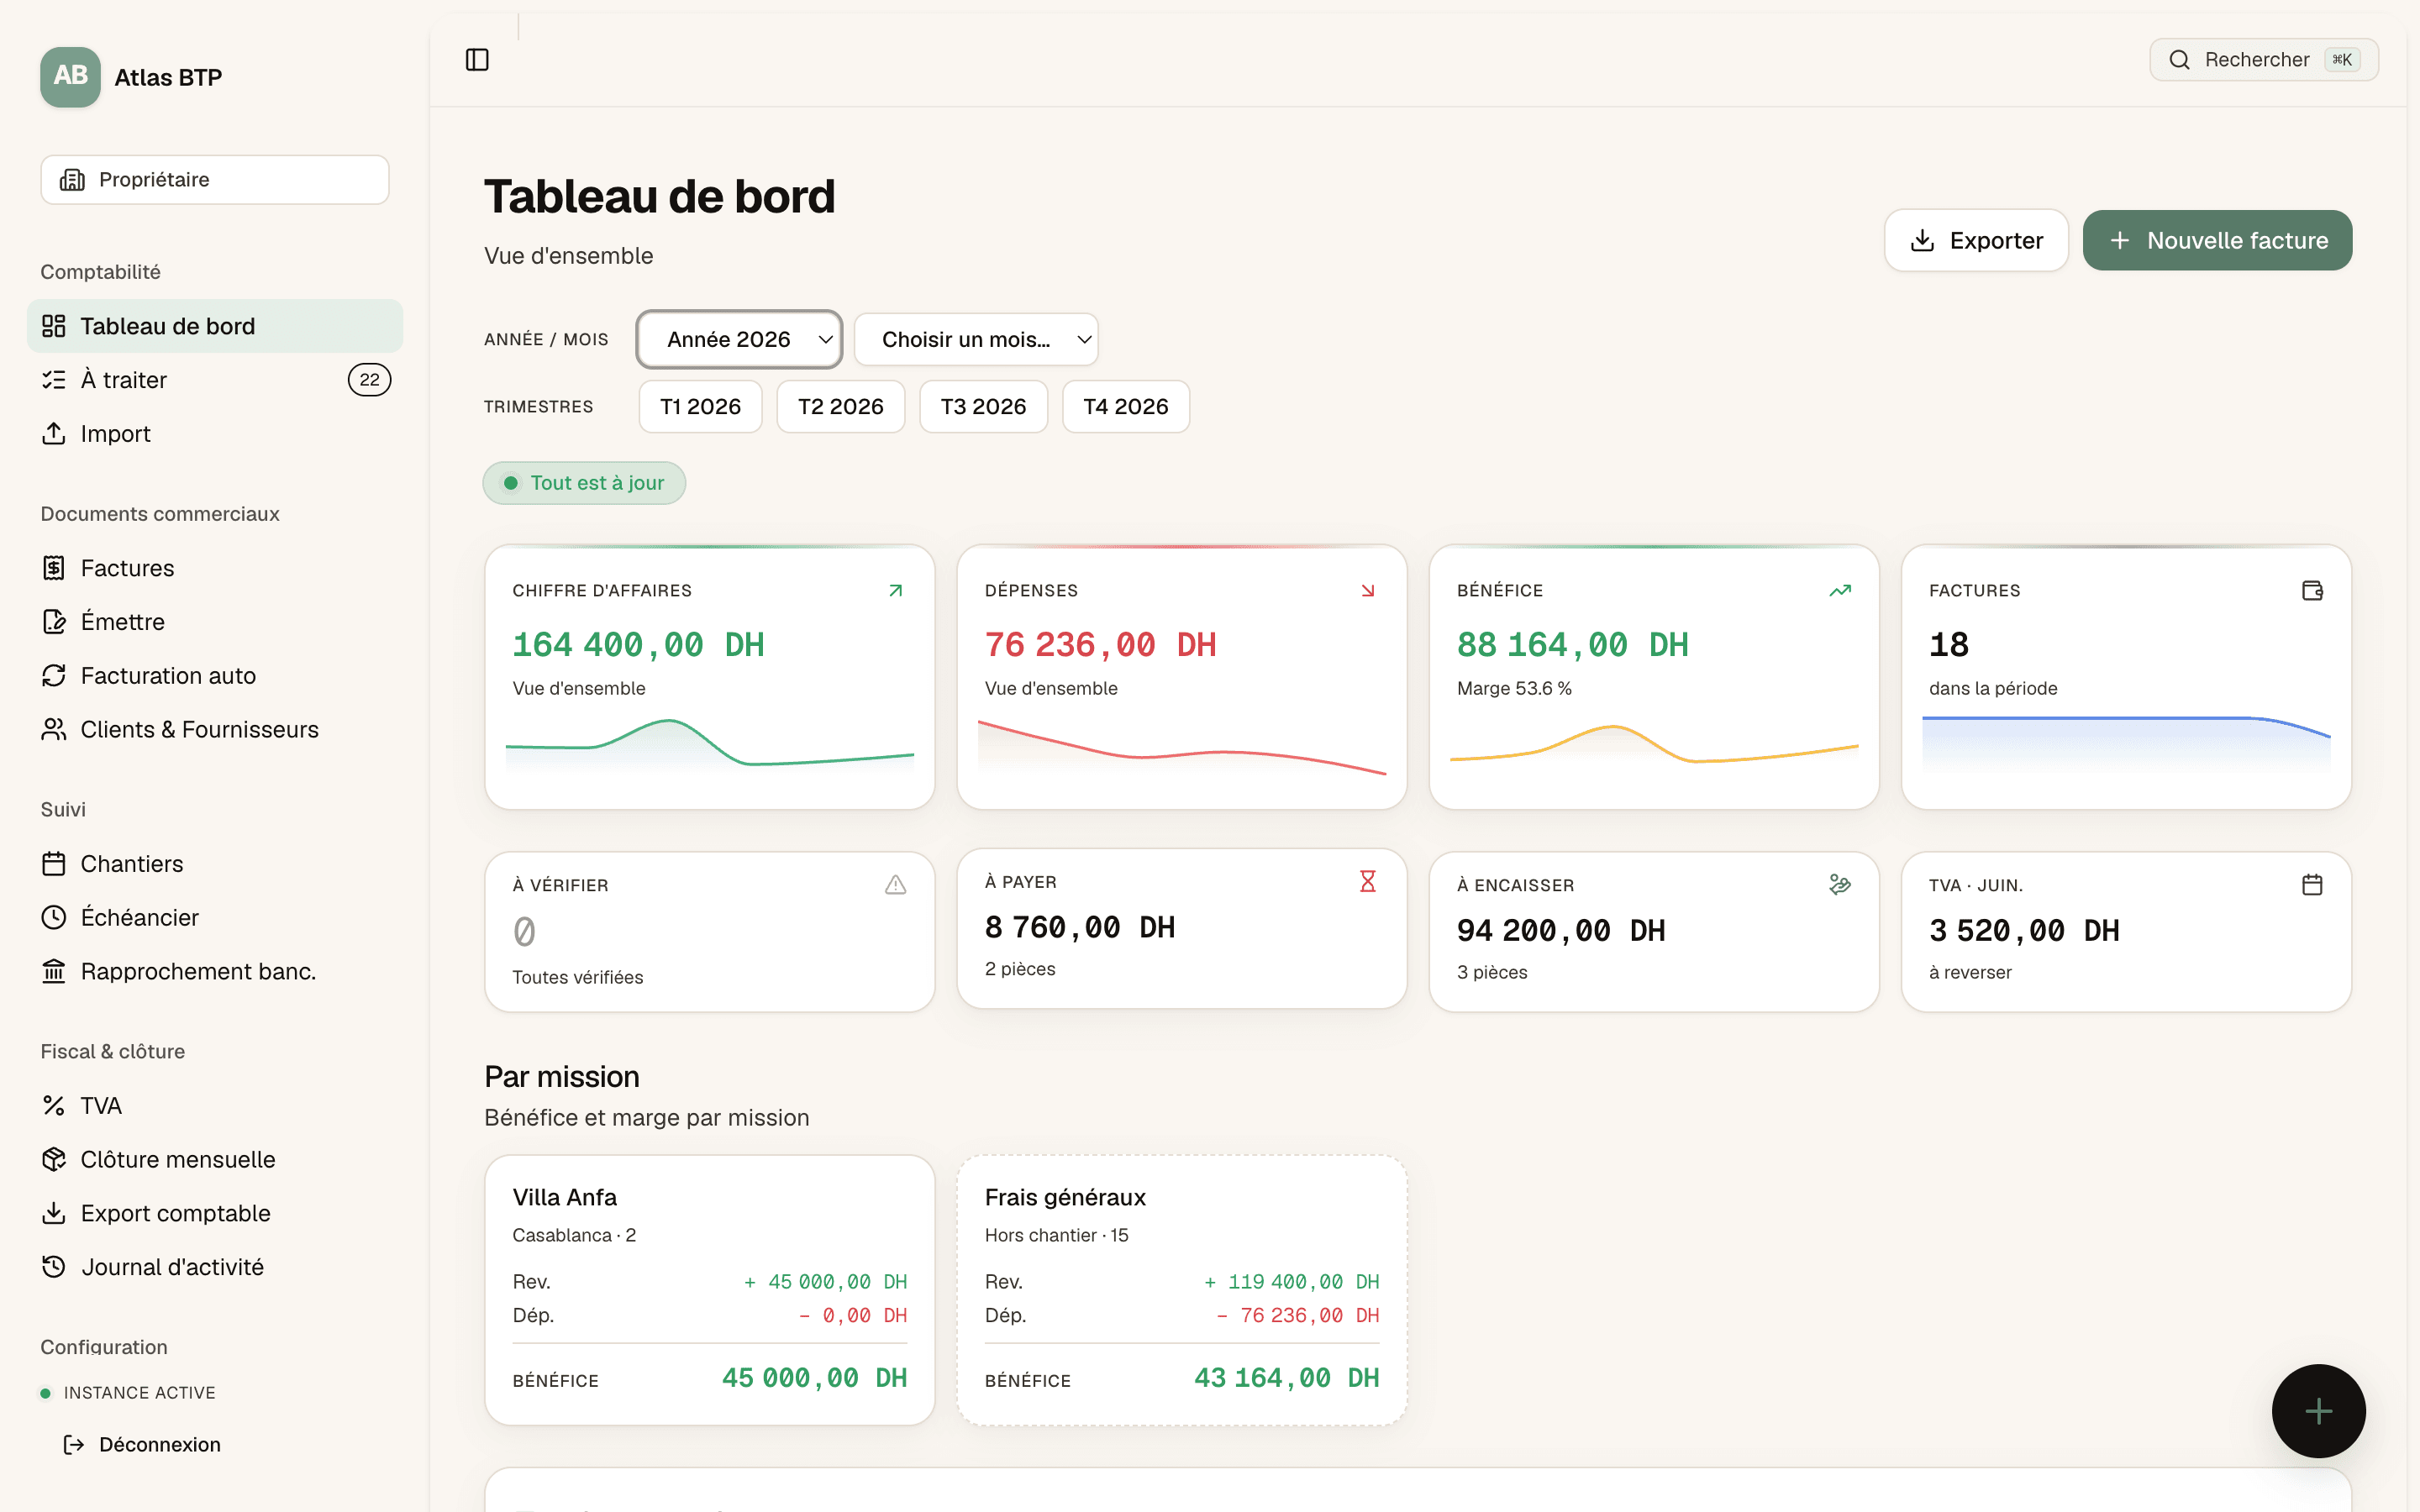The width and height of the screenshot is (2420, 1512).
Task: Open À traiter in the sidebar
Action: point(215,380)
